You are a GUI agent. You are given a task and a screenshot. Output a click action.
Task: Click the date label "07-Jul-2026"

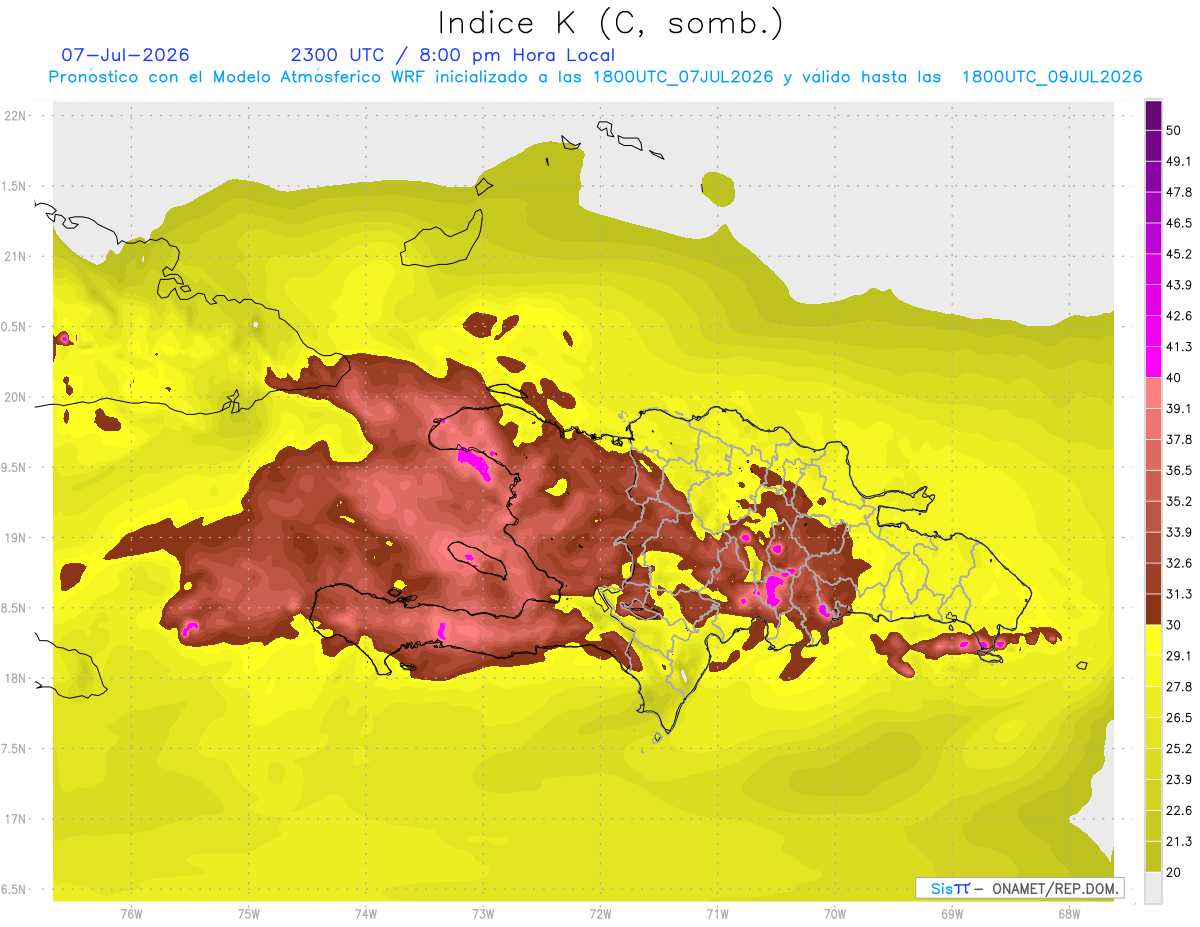pyautogui.click(x=125, y=55)
